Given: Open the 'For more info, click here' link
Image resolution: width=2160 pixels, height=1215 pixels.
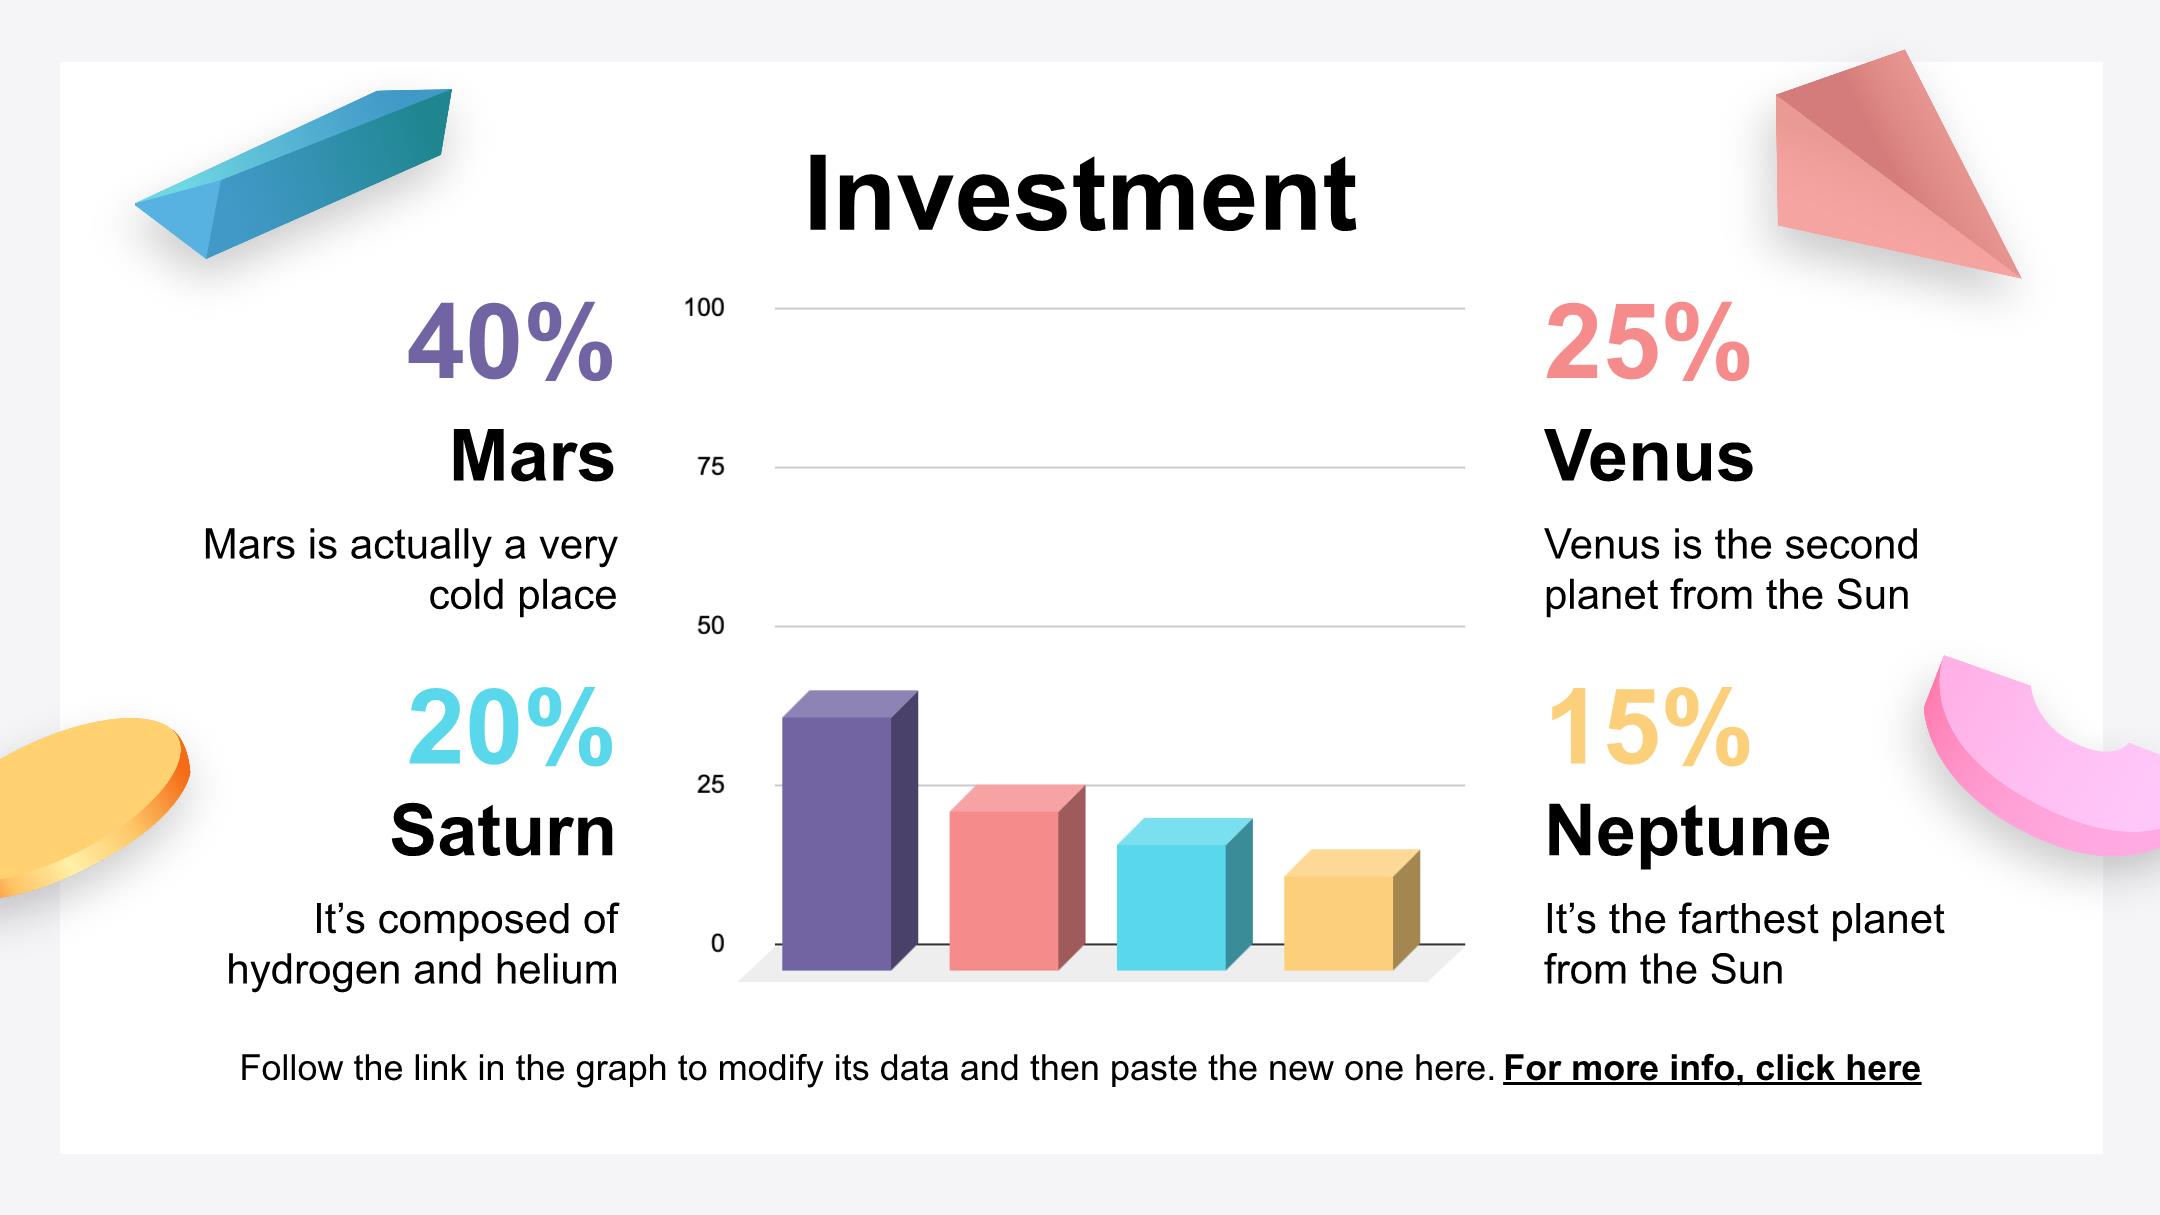Looking at the screenshot, I should (1711, 1068).
